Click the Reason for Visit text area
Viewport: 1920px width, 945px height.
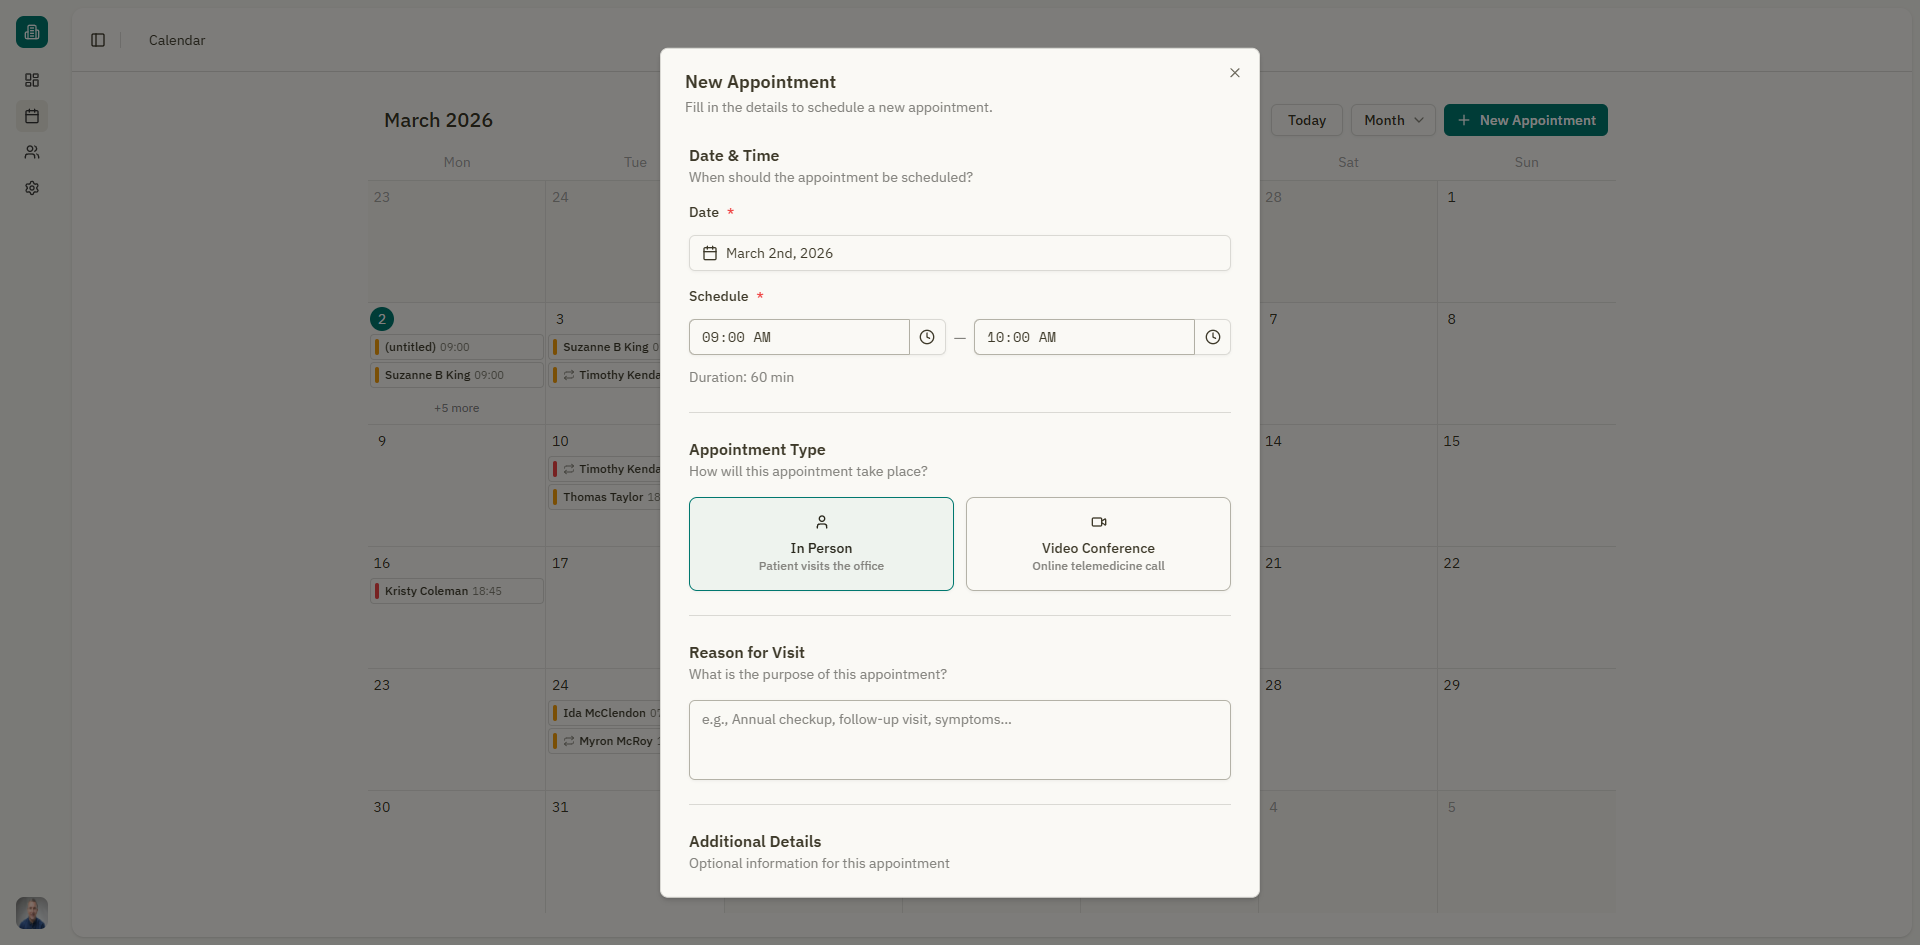pyautogui.click(x=959, y=740)
